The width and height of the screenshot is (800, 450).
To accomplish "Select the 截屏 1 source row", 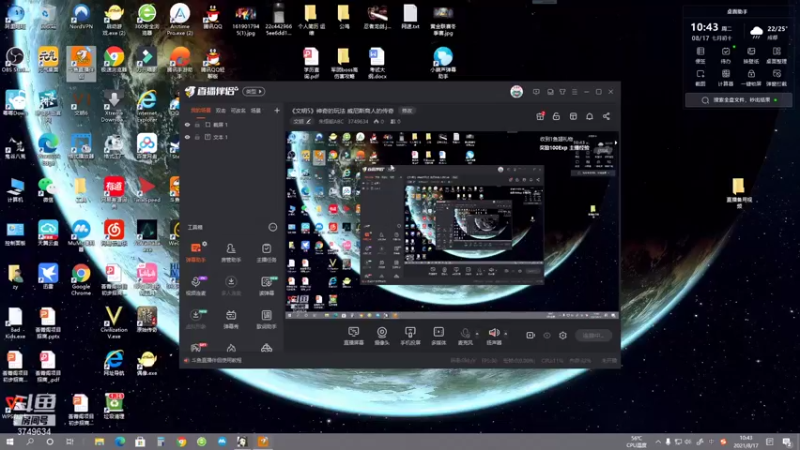I will coord(232,124).
